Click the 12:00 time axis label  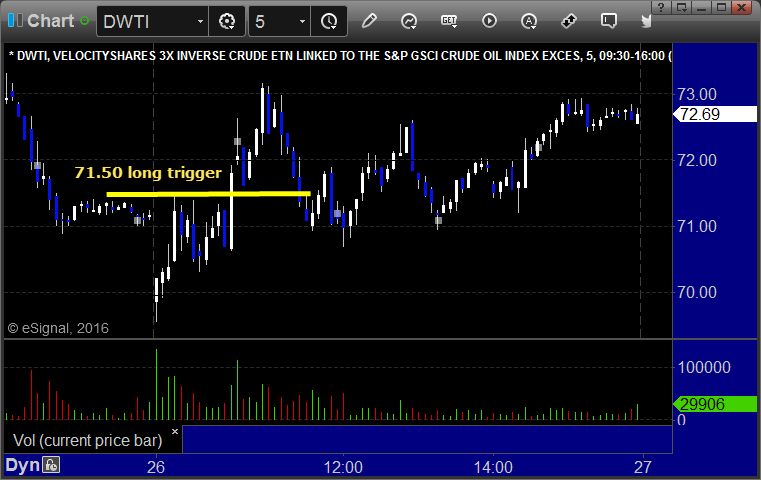[x=343, y=467]
